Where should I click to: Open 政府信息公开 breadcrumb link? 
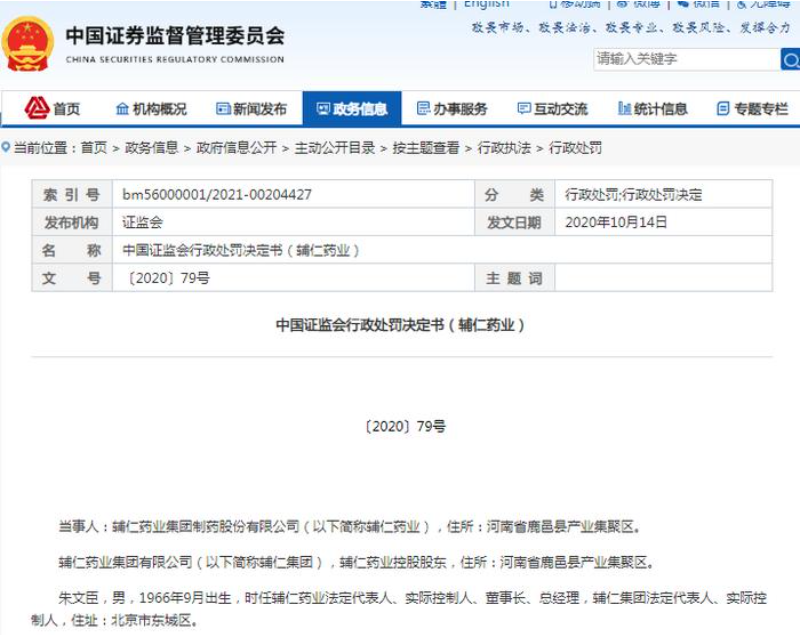pyautogui.click(x=236, y=148)
